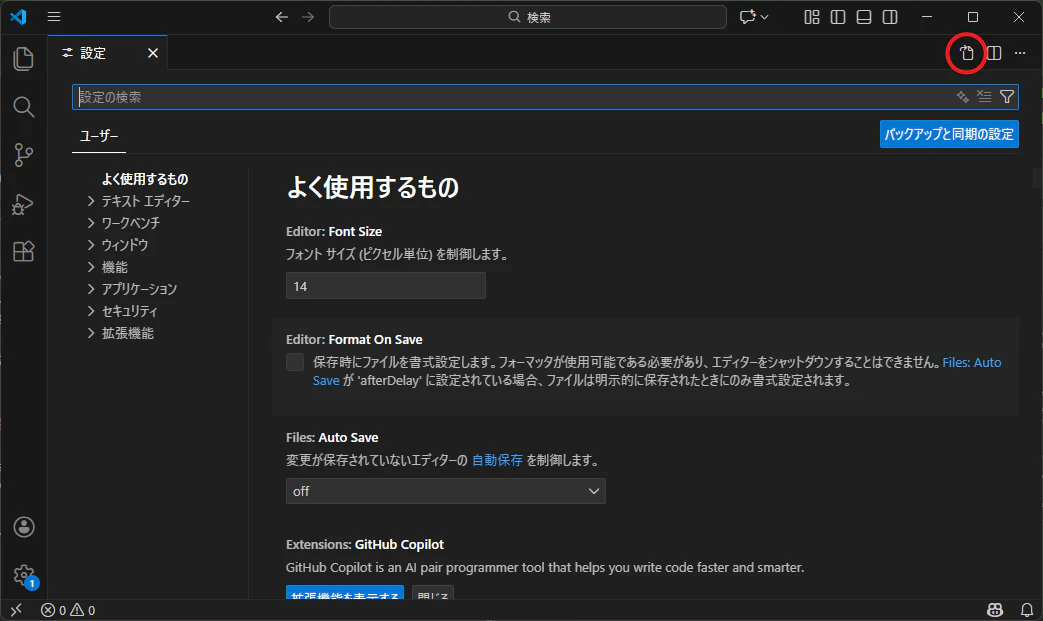Image resolution: width=1043 pixels, height=621 pixels.
Task: Open the Explorer view in the activity bar
Action: [x=23, y=59]
